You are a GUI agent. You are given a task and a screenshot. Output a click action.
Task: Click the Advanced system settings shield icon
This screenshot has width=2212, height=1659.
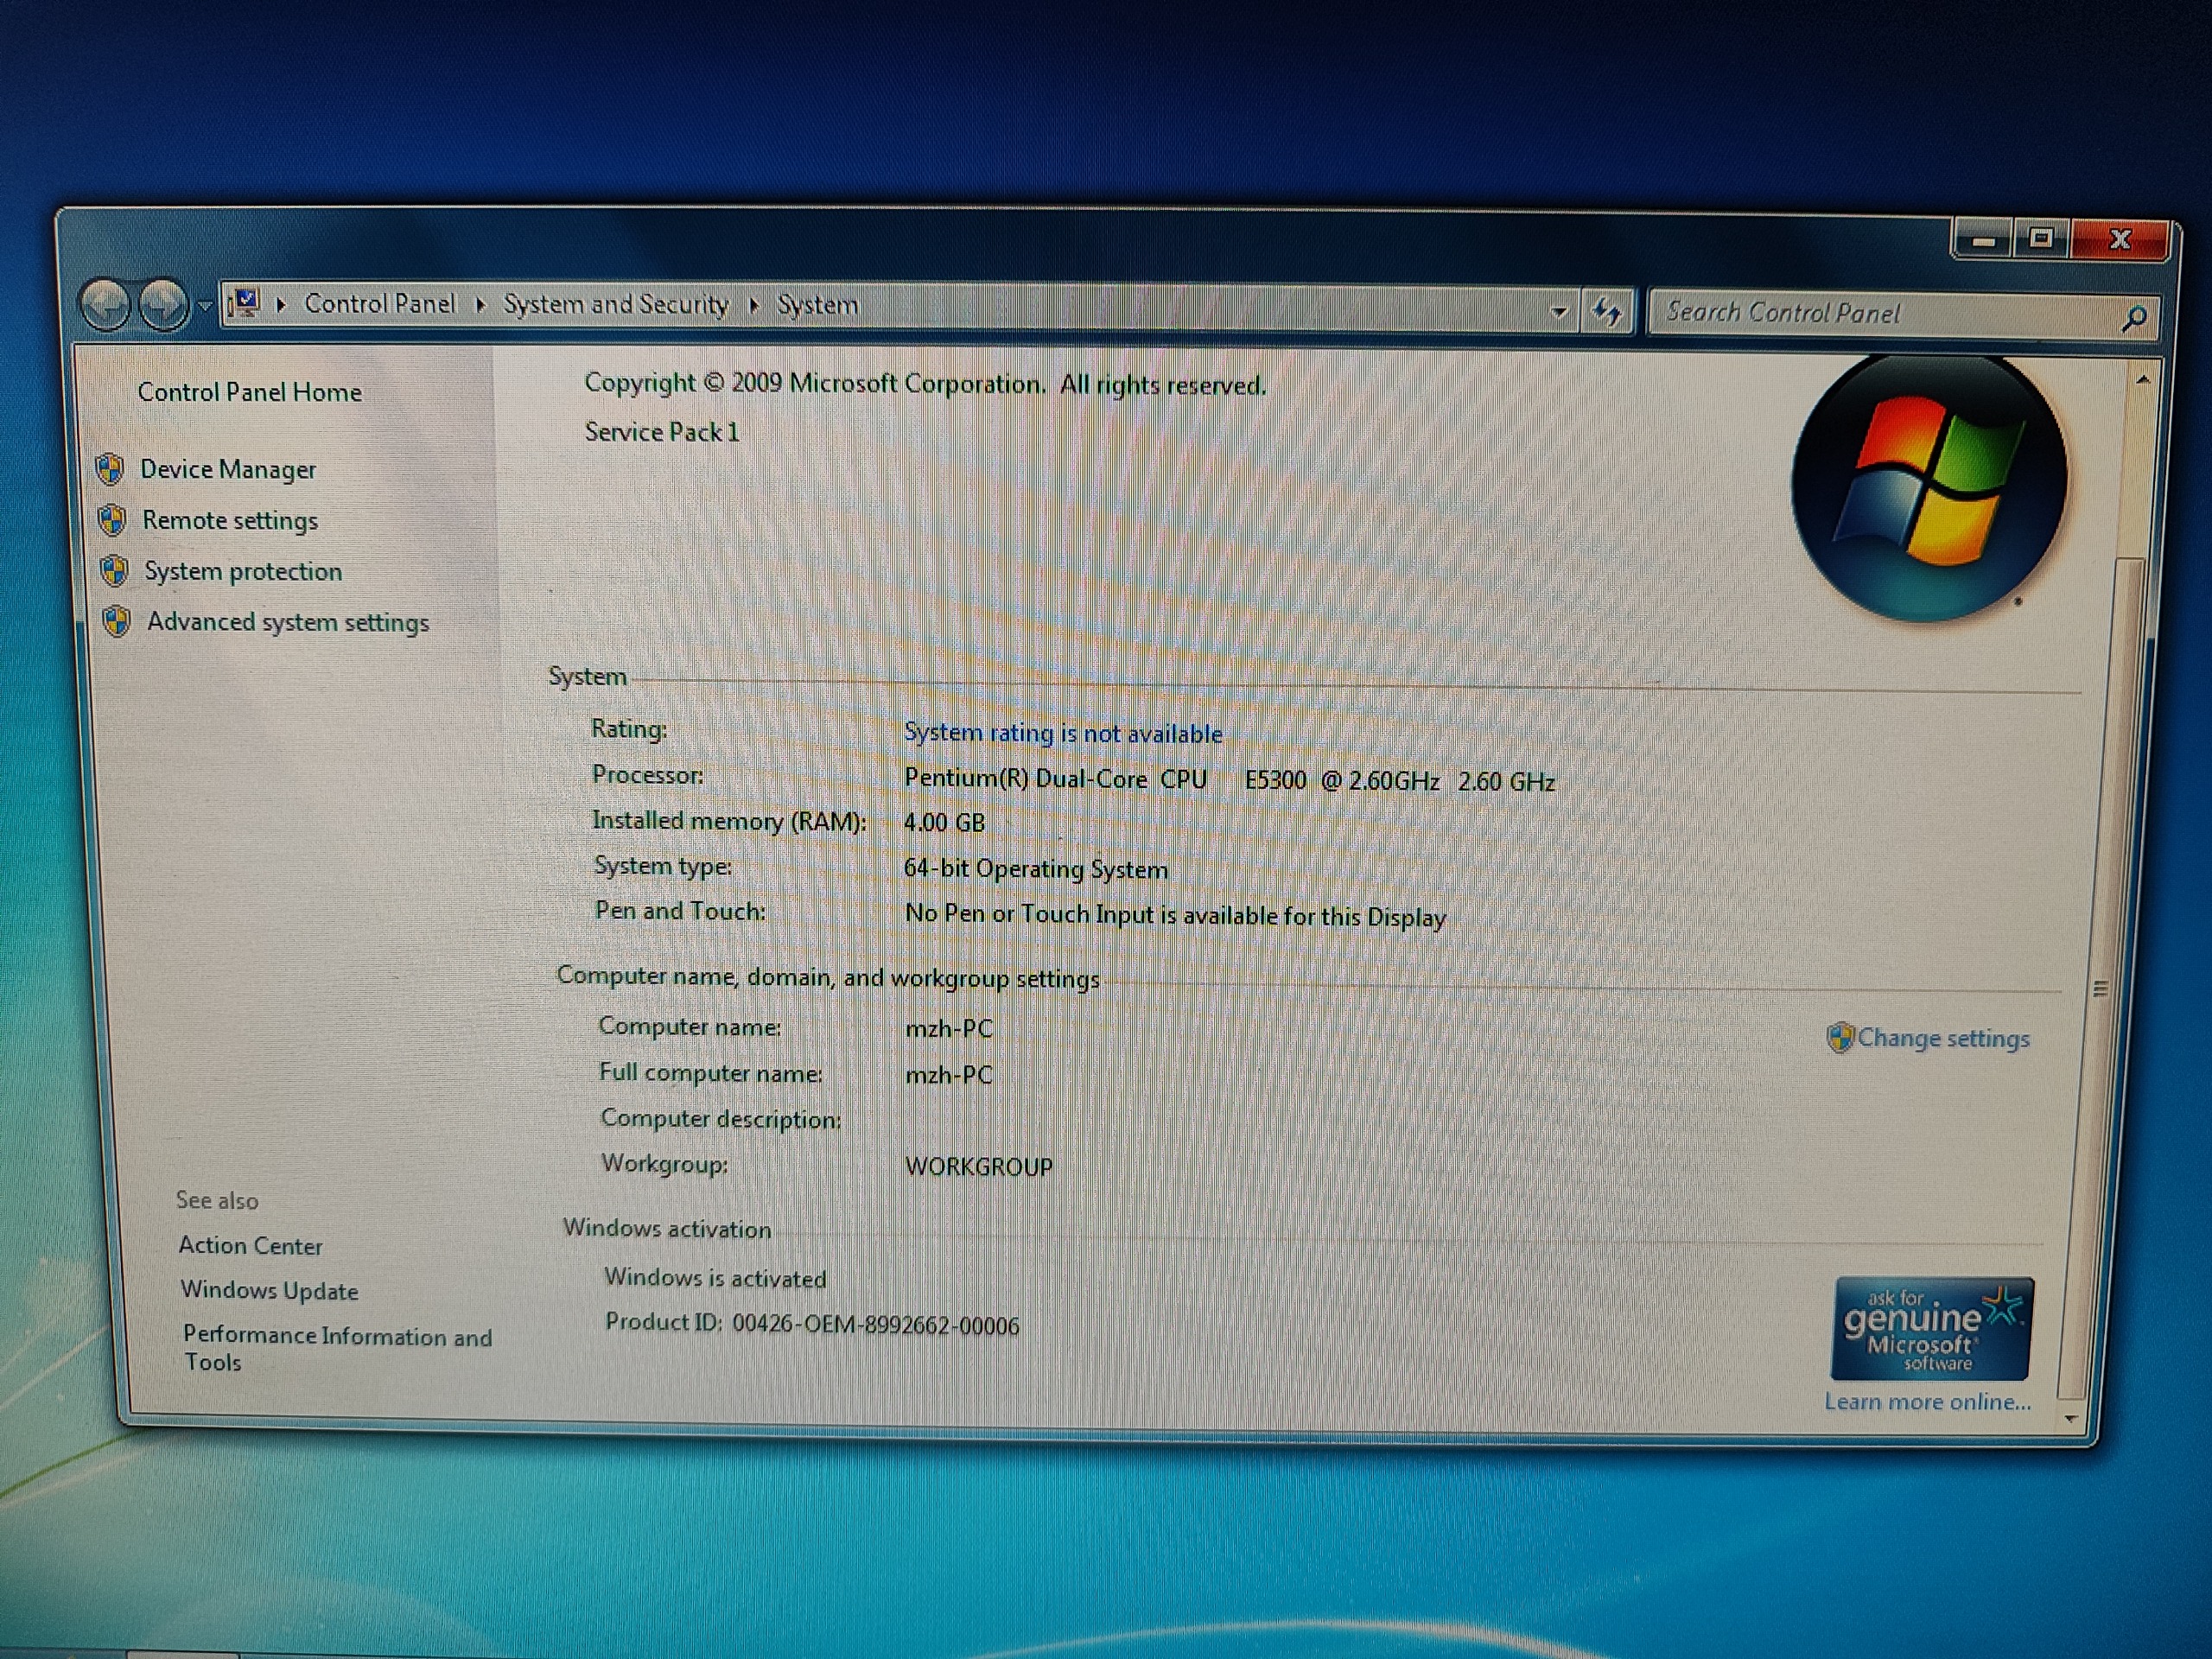(117, 621)
